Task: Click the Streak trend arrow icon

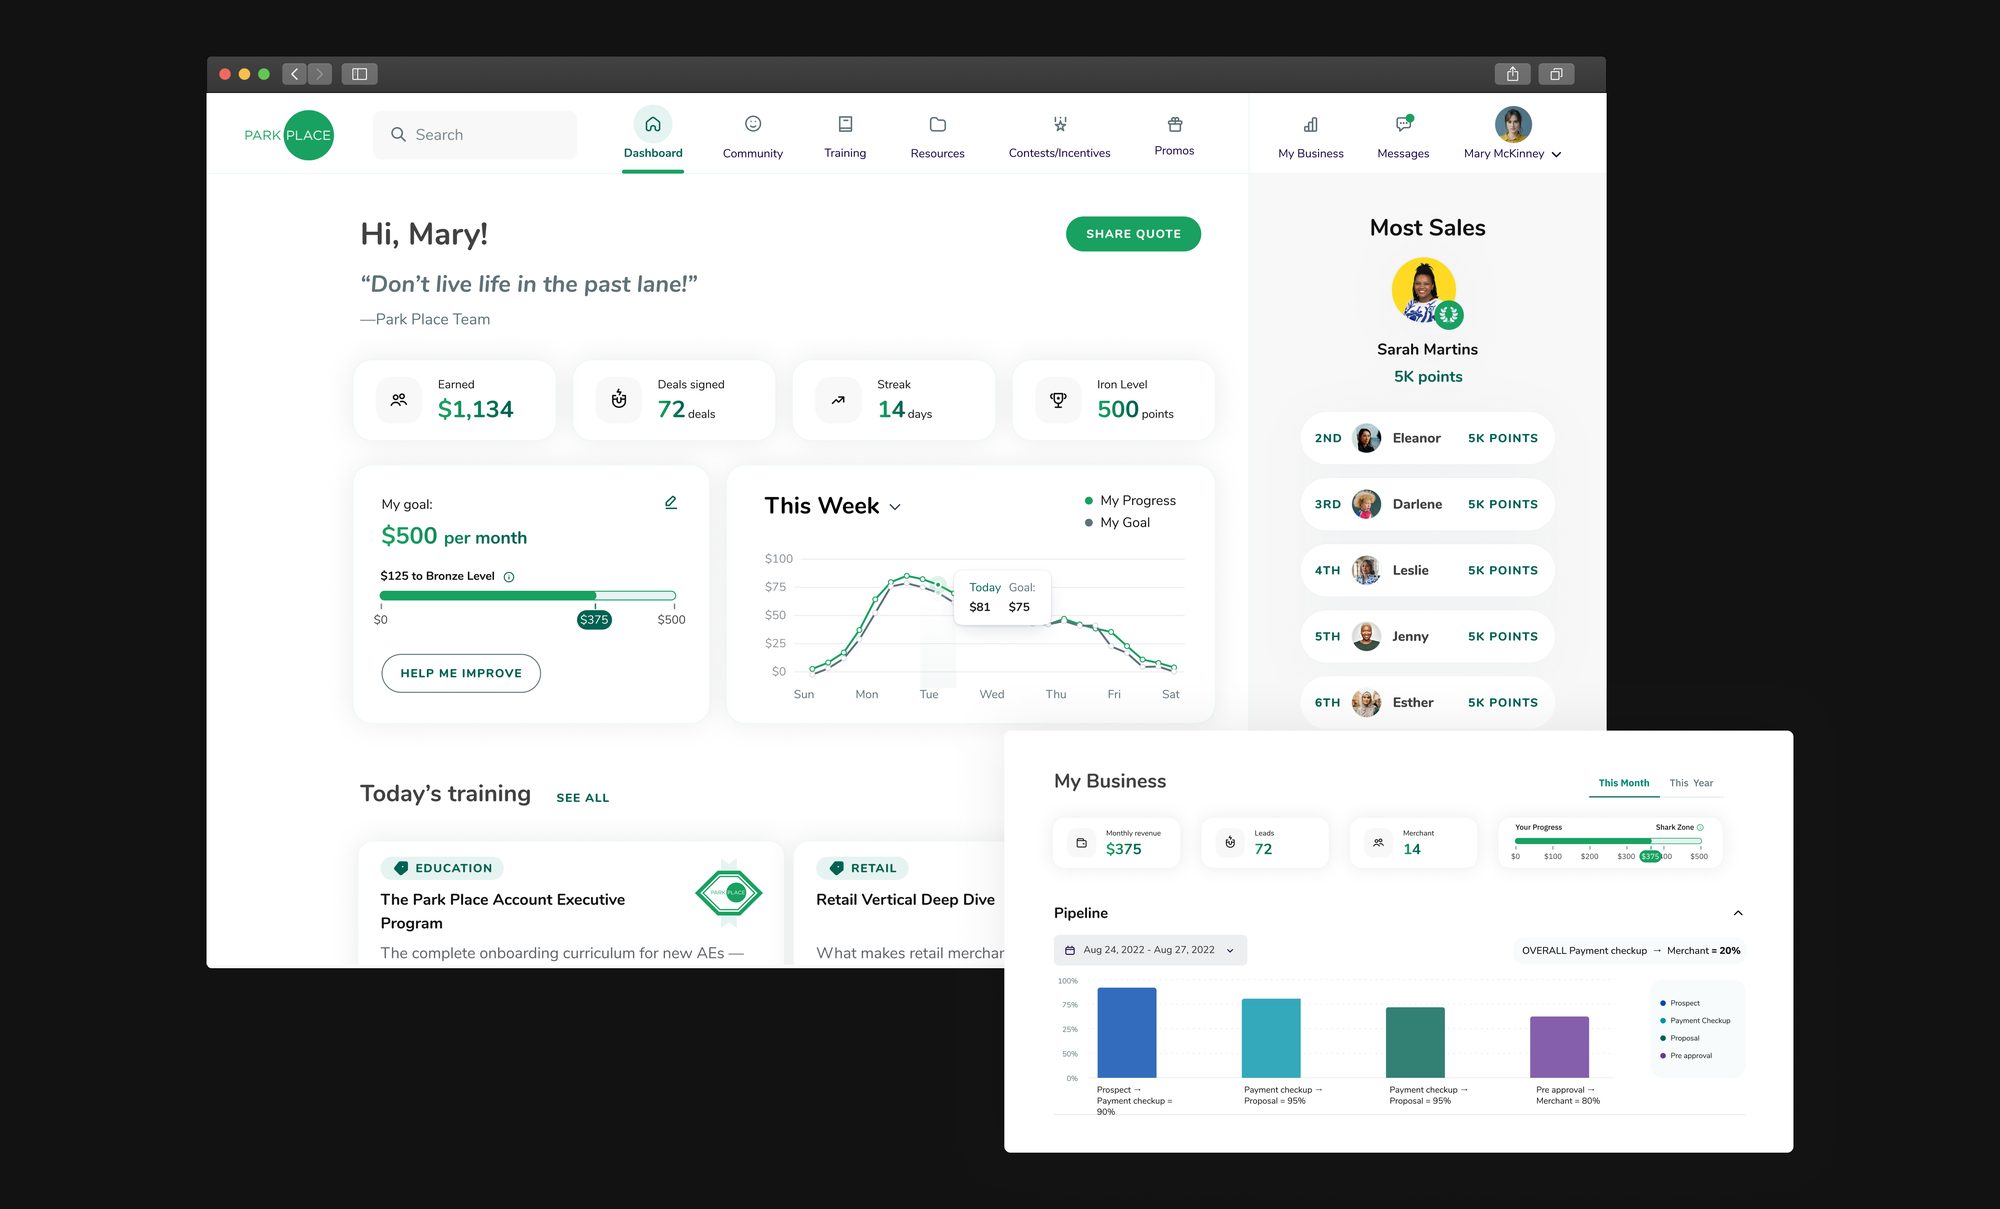Action: [x=838, y=400]
